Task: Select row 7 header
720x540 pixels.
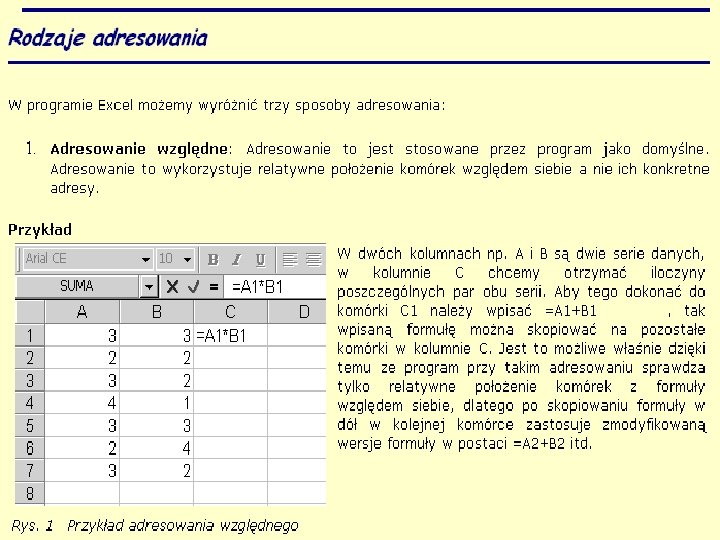Action: pos(30,470)
